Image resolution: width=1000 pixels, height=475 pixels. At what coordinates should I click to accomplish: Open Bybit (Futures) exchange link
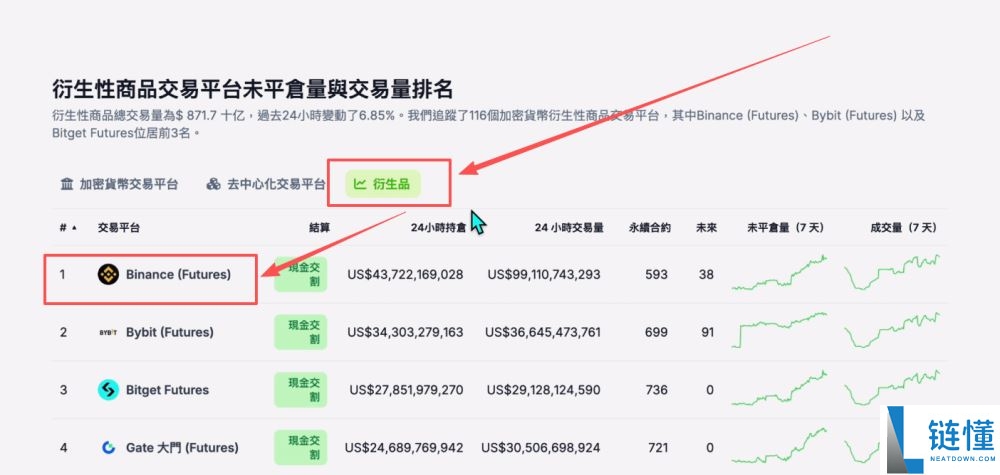click(170, 332)
